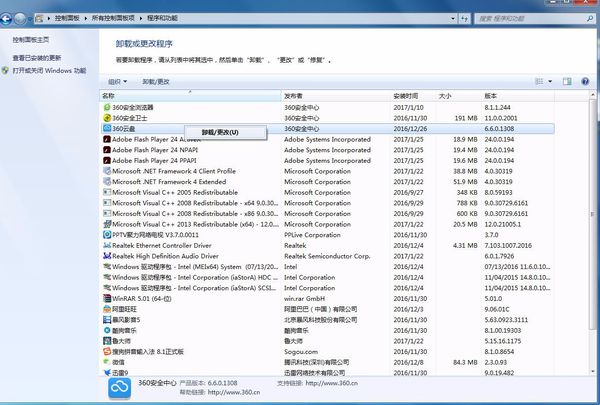Click Visual C++ 2005 Redistributable icon

[x=107, y=192]
